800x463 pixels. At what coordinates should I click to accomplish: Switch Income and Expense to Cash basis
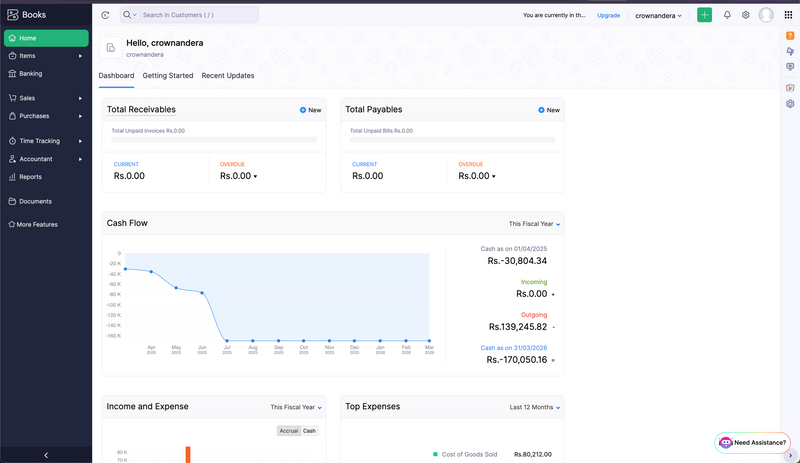[310, 431]
